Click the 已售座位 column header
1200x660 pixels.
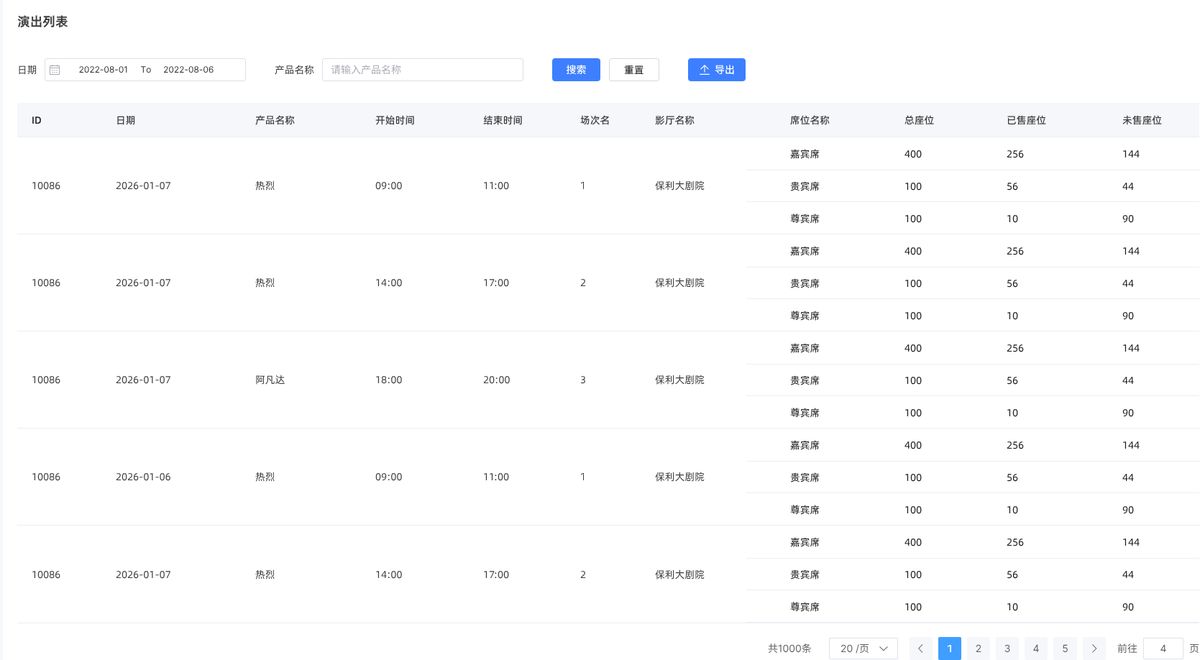pos(1027,120)
